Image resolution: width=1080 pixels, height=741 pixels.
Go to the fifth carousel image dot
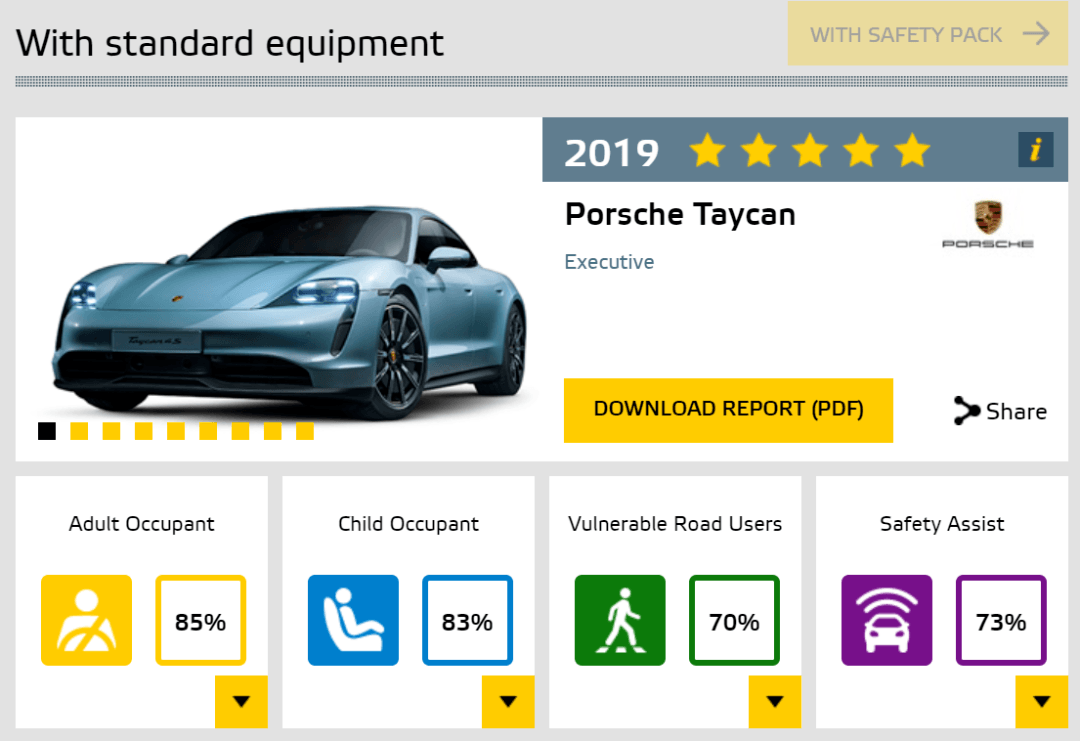point(176,431)
